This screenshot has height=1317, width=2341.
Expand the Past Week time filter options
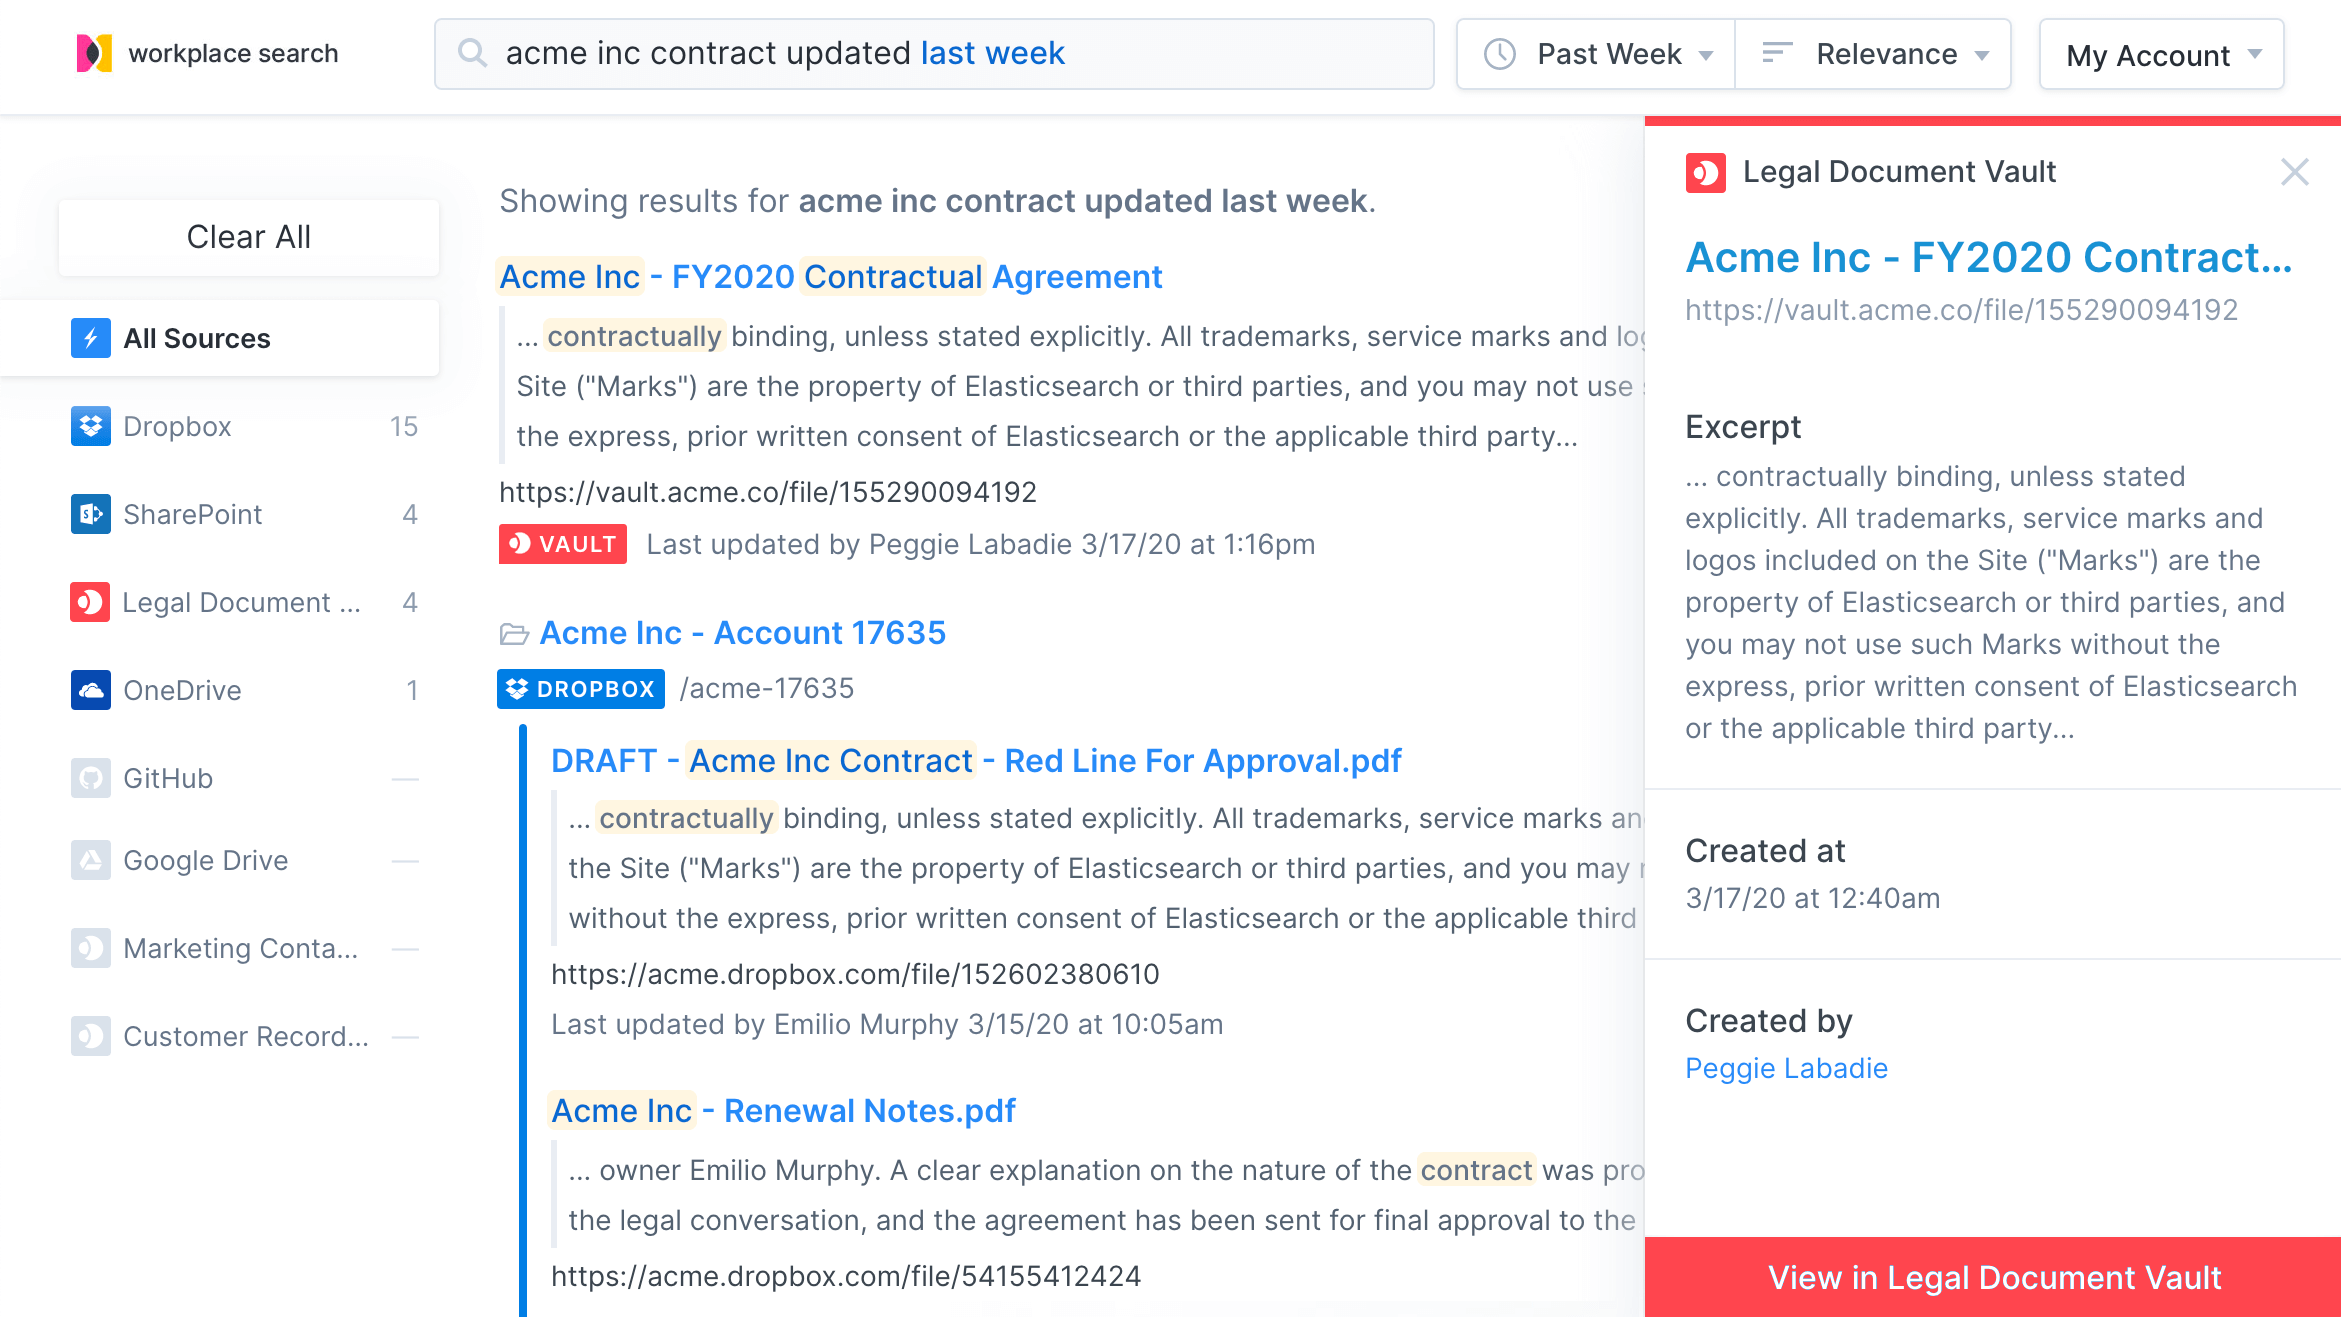pyautogui.click(x=1592, y=53)
